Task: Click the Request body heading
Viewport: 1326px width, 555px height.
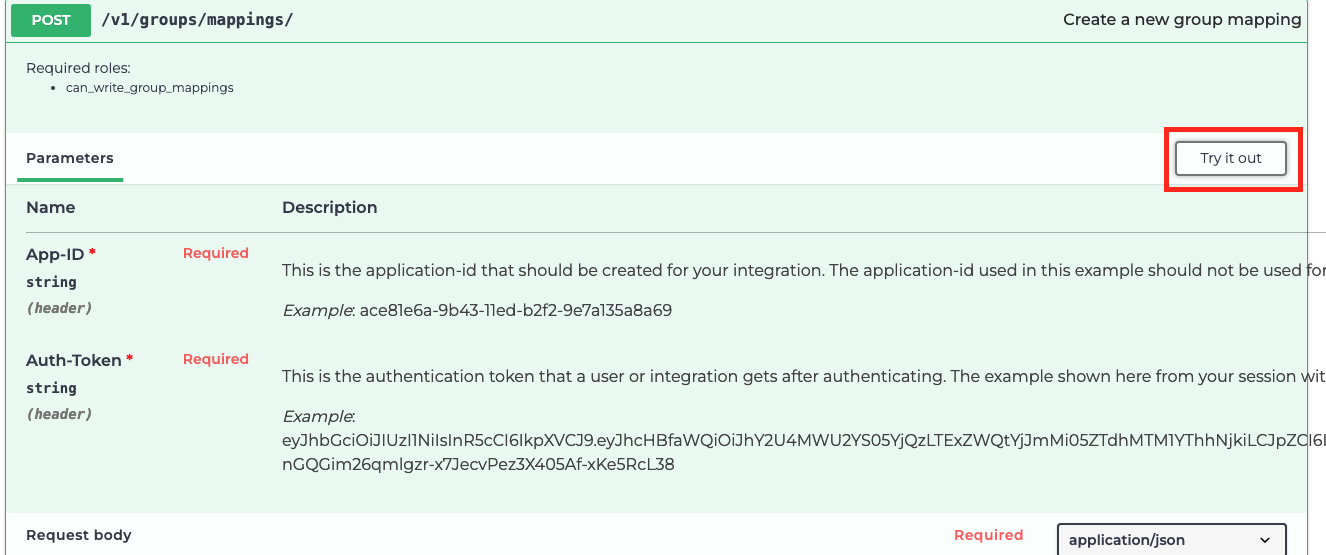Action: 78,536
